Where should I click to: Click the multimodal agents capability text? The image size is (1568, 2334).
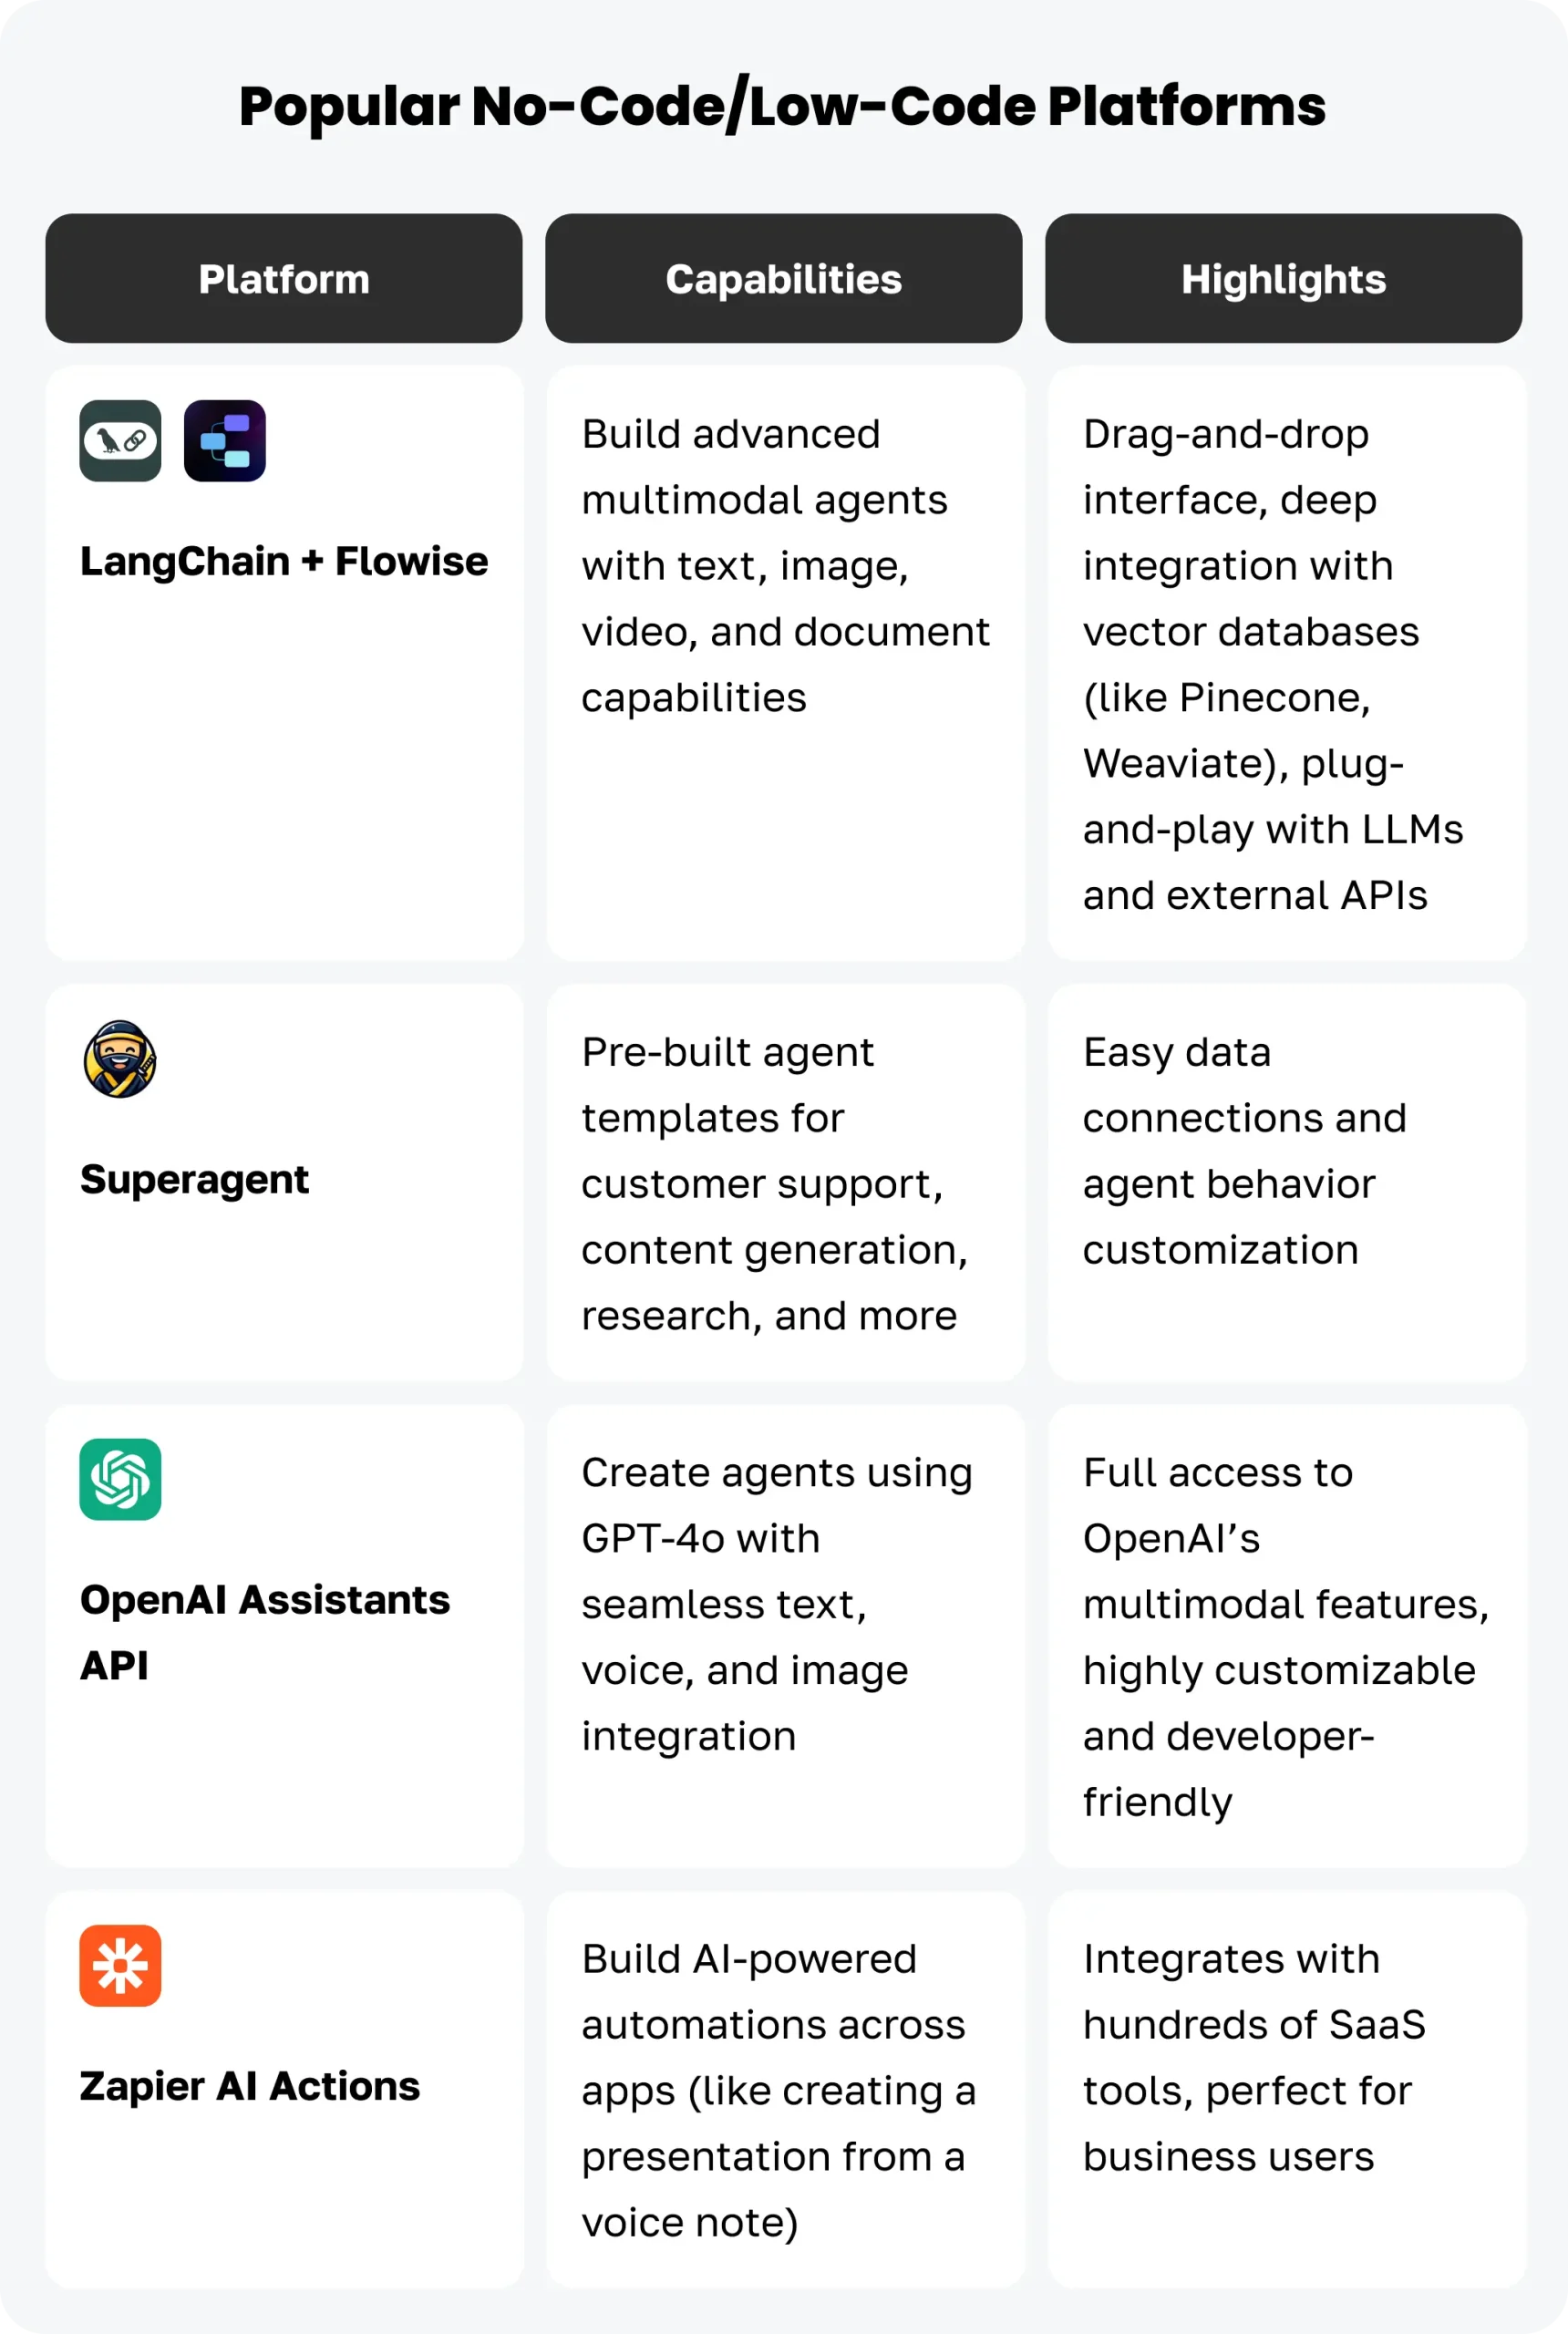(x=784, y=566)
